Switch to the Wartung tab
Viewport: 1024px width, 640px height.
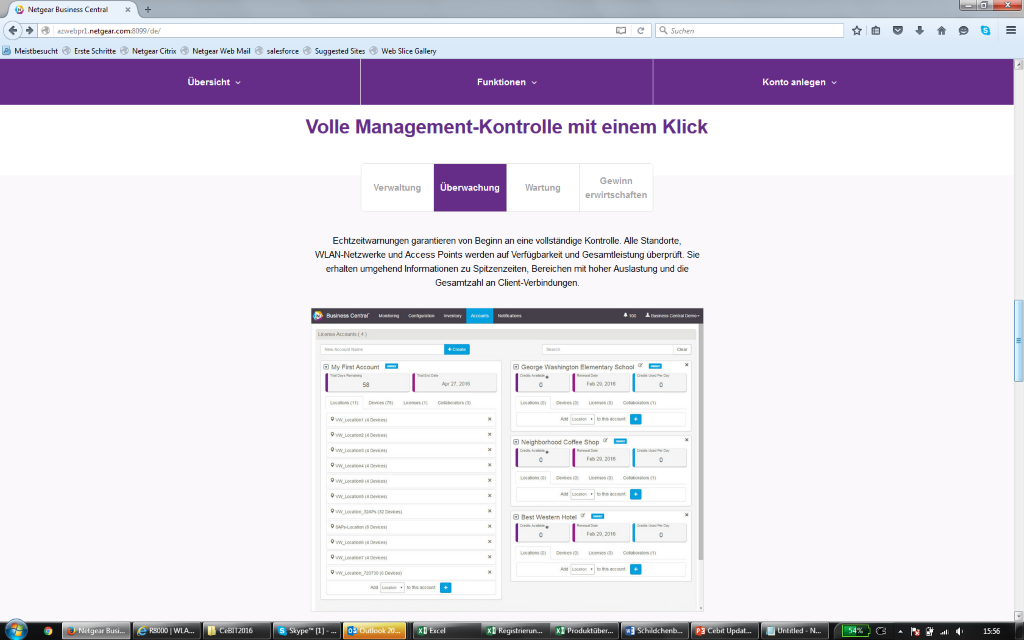[543, 187]
